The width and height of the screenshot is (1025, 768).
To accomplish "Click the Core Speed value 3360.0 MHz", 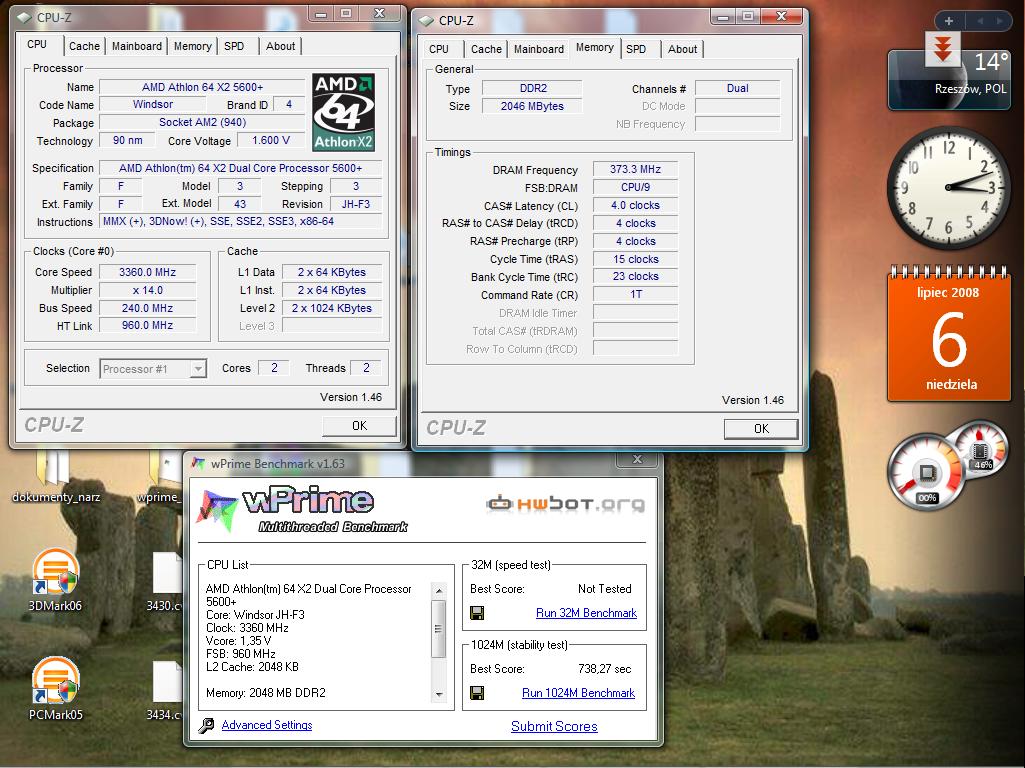I will (x=148, y=273).
